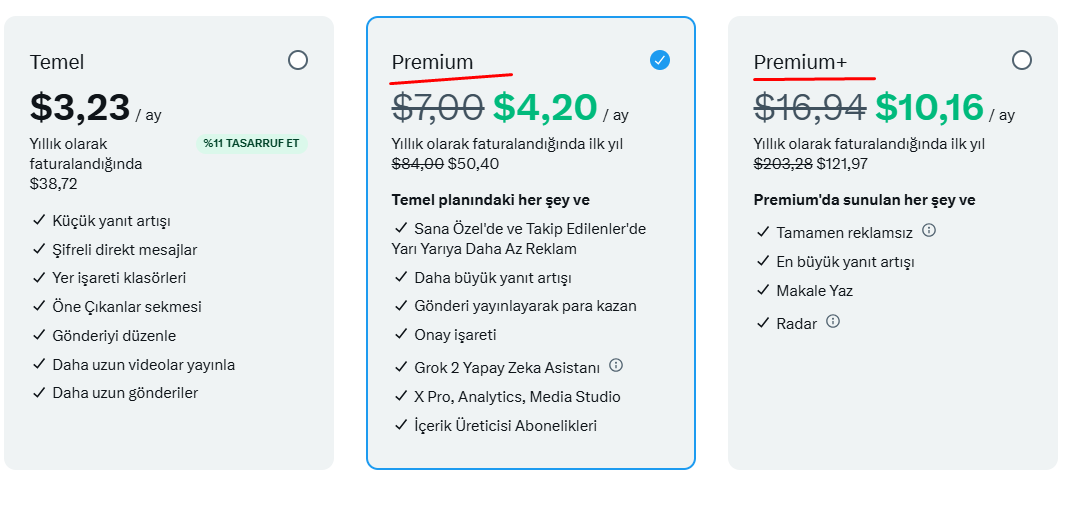Click checkmark beside Yer işareti klasörleri
1078x518 pixels.
tap(38, 278)
